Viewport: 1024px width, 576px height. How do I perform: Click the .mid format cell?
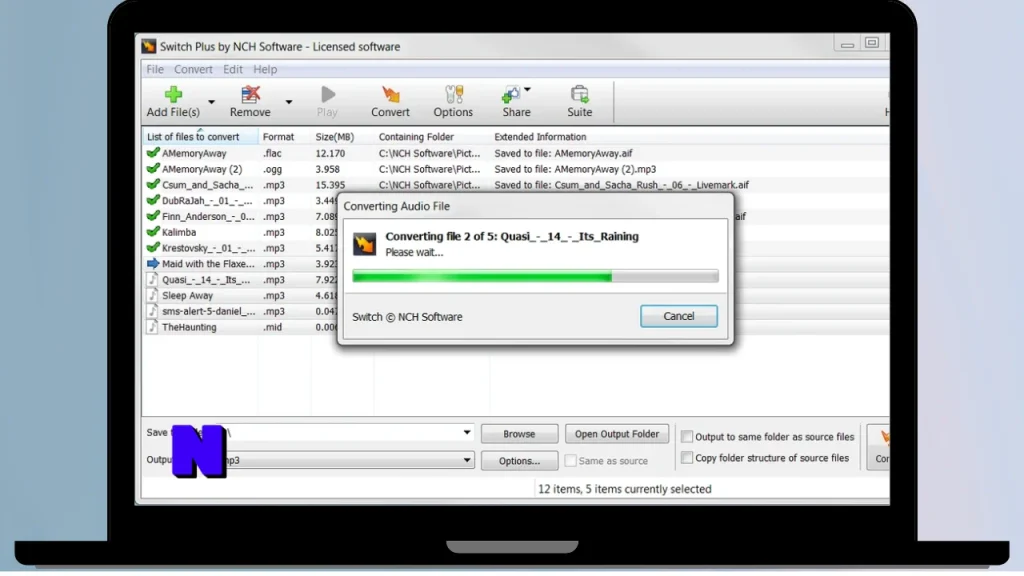click(272, 327)
